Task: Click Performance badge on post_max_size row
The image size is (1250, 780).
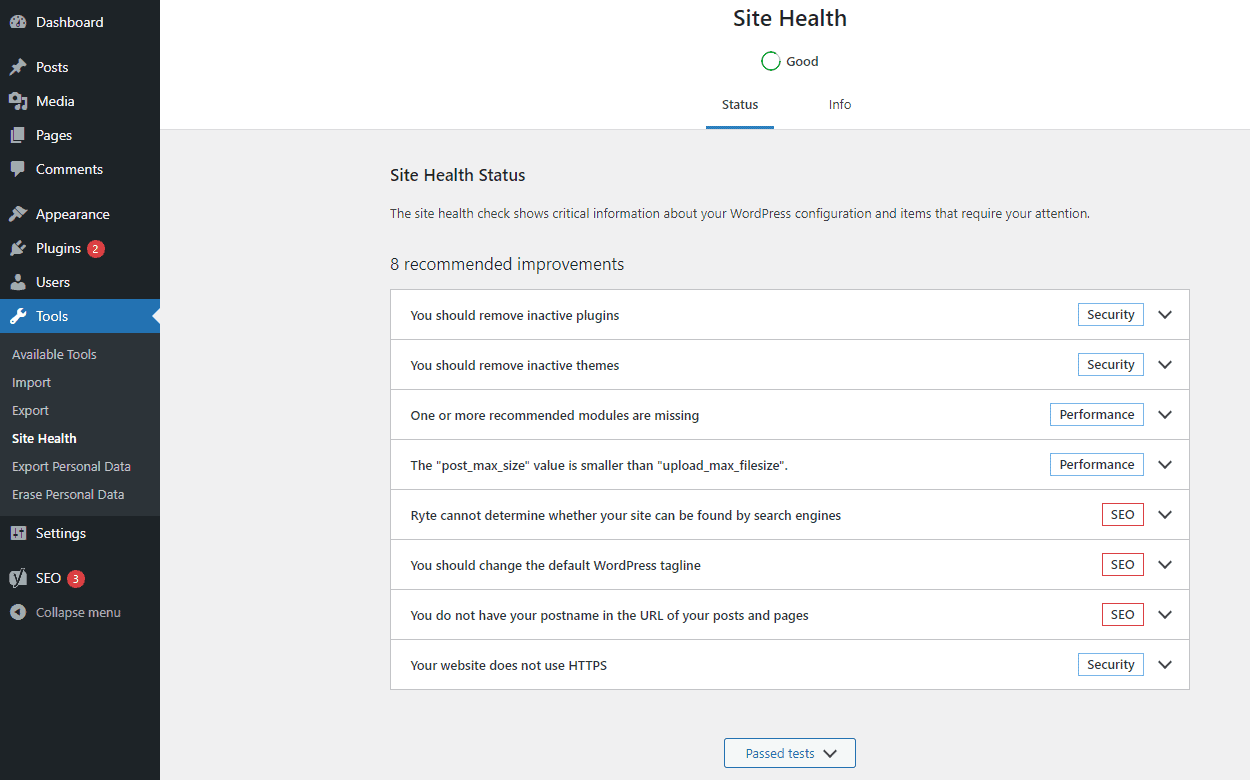Action: 1097,464
